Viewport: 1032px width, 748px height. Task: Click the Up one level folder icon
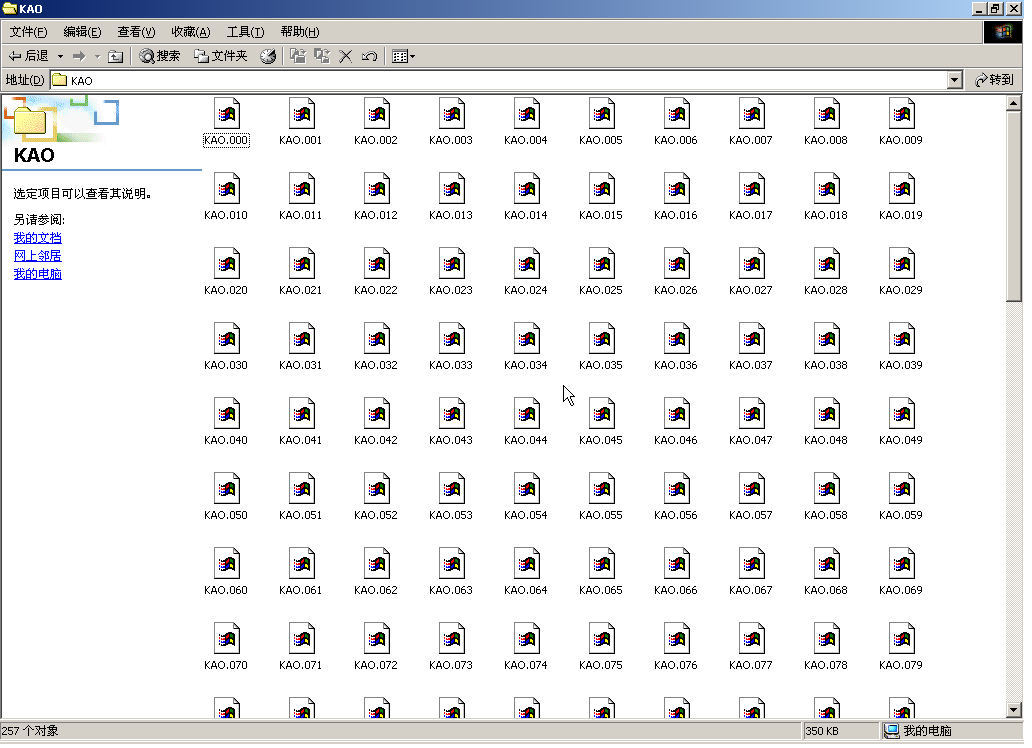115,56
